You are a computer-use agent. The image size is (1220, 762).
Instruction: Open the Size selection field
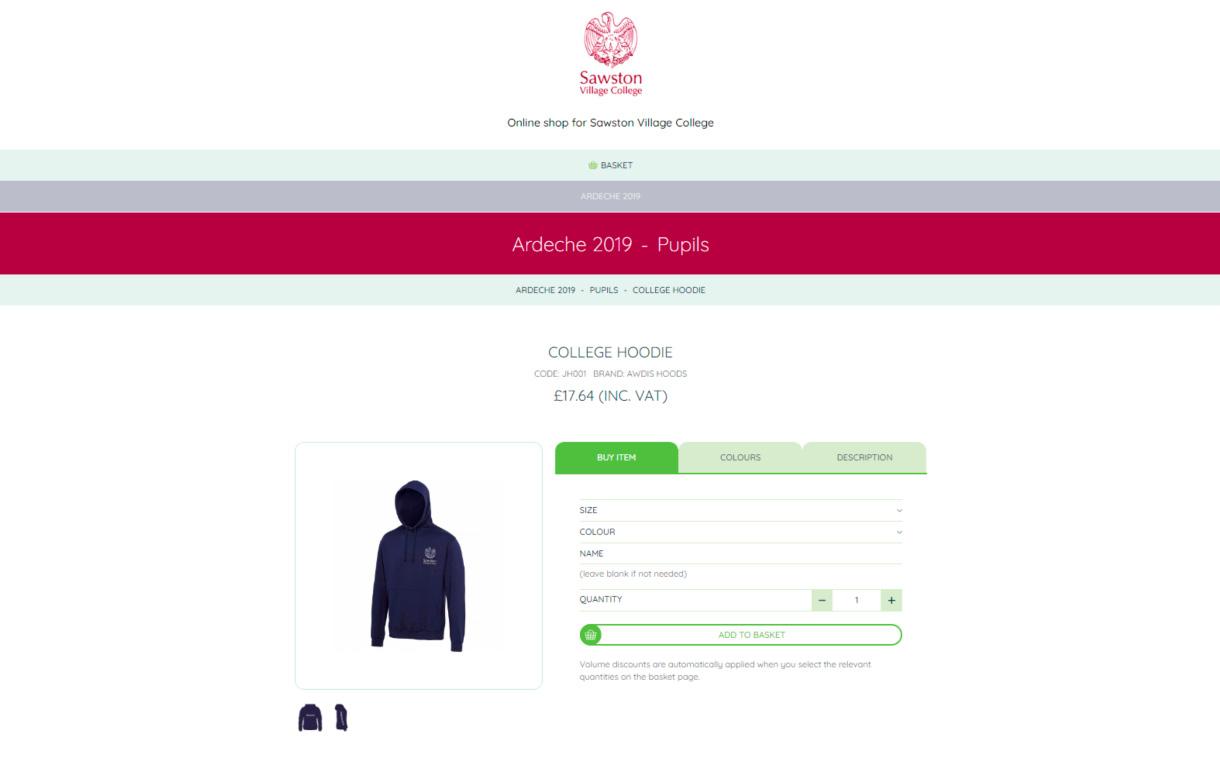coord(740,510)
